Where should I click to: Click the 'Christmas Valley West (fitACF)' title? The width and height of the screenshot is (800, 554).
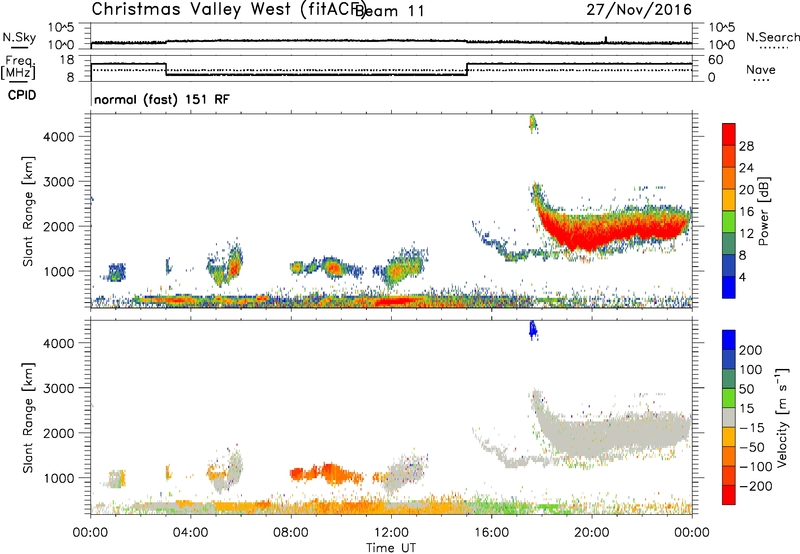click(x=228, y=10)
